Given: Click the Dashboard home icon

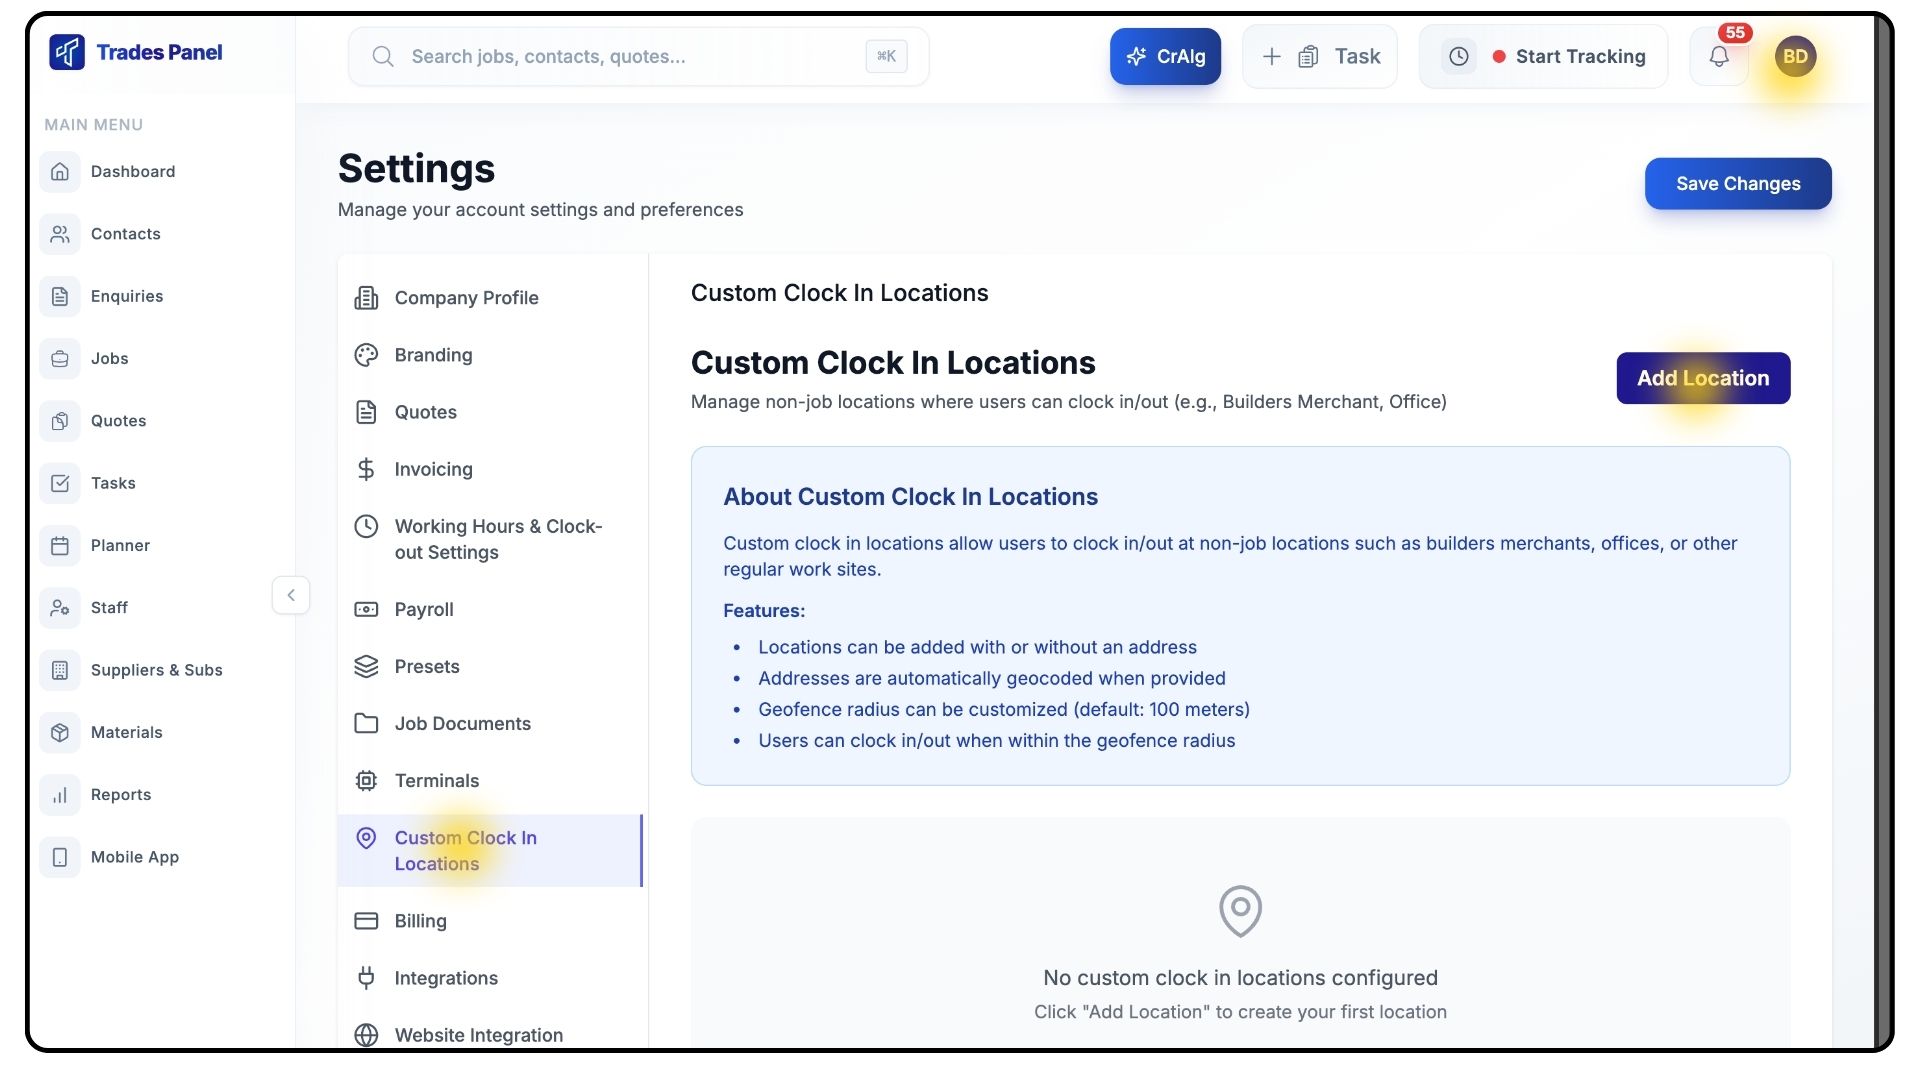Looking at the screenshot, I should [60, 171].
